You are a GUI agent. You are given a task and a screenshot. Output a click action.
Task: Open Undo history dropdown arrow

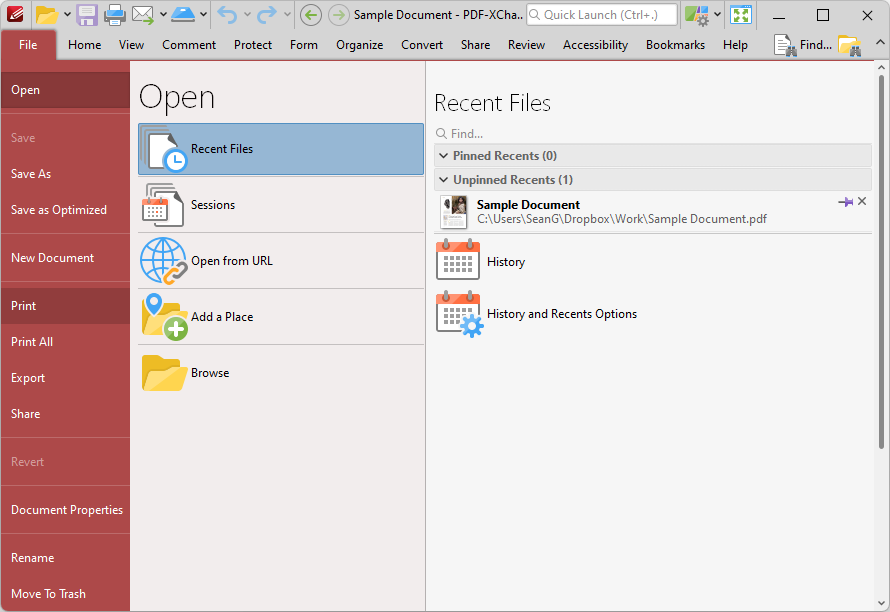tap(247, 15)
